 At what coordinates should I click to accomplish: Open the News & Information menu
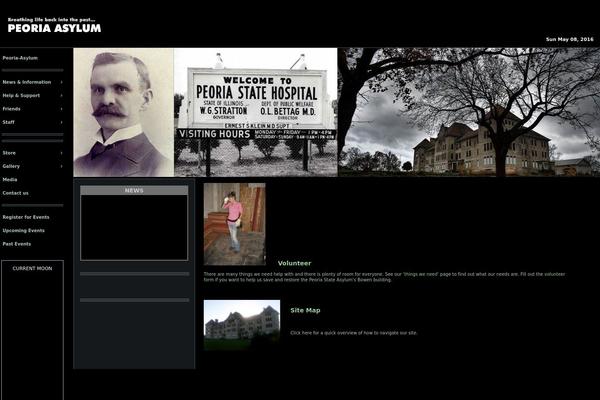(x=27, y=82)
